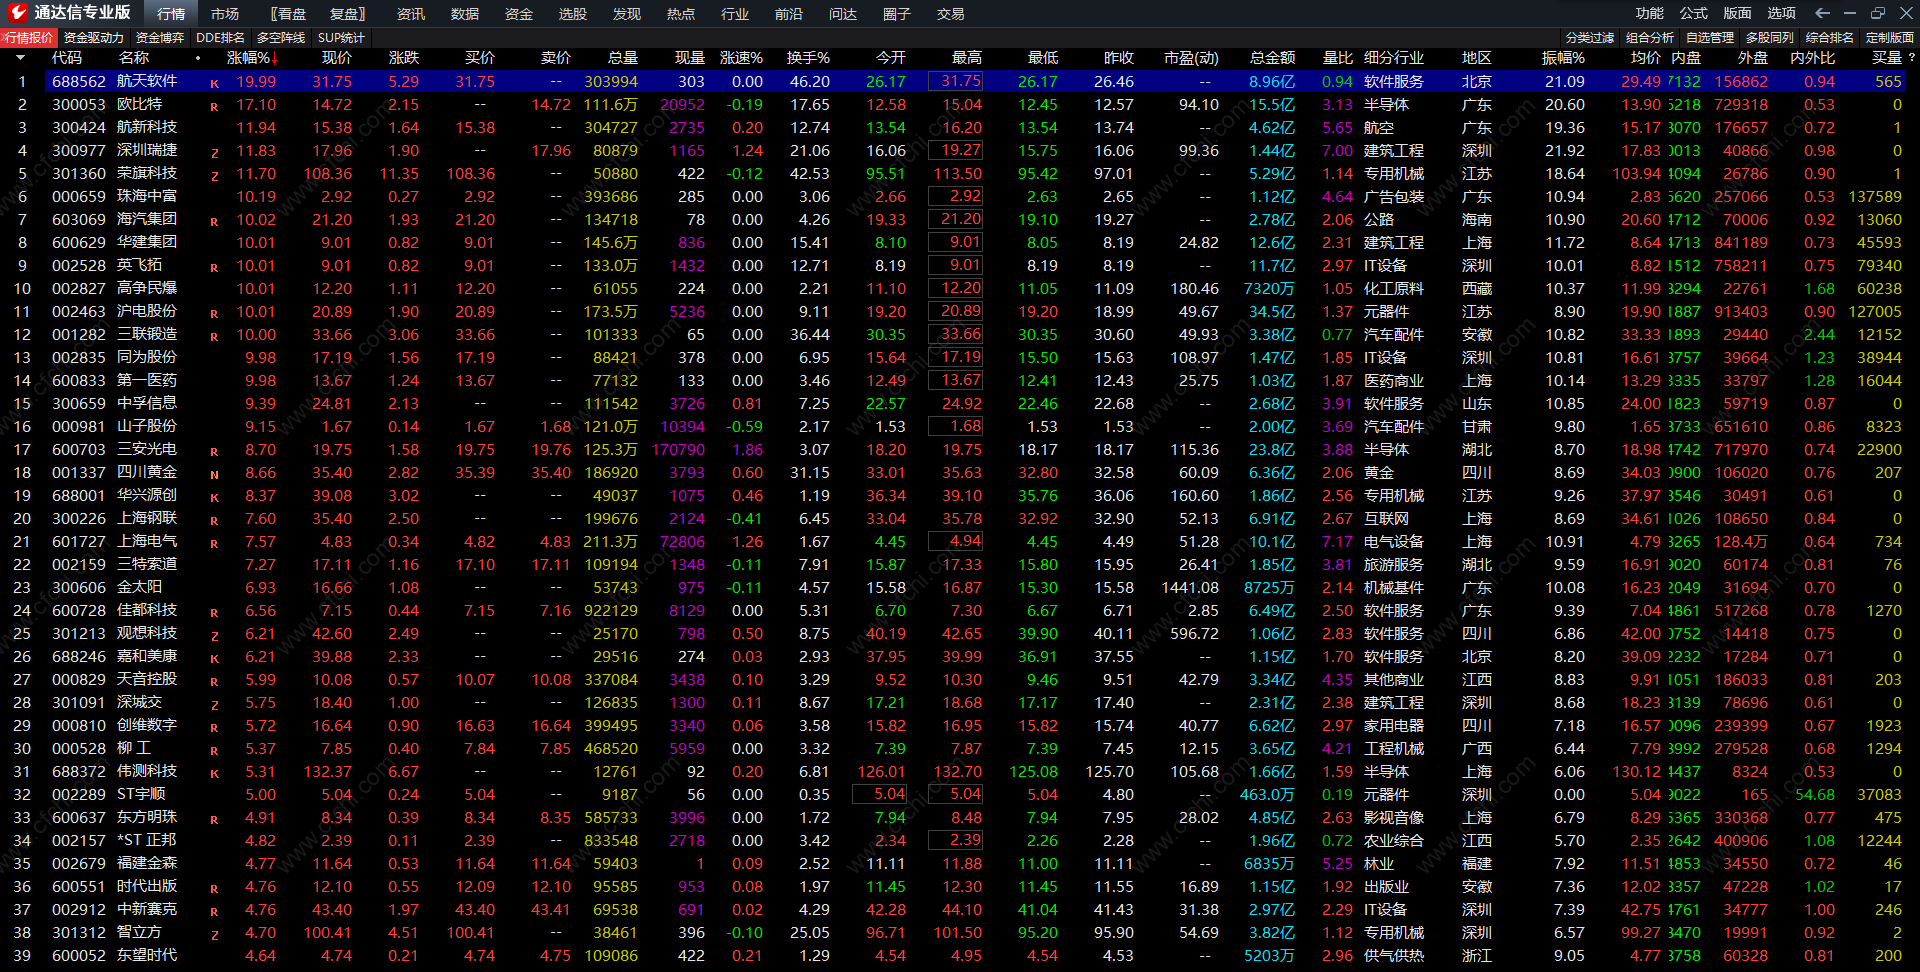Click the red 通达信 application logo

(x=17, y=13)
